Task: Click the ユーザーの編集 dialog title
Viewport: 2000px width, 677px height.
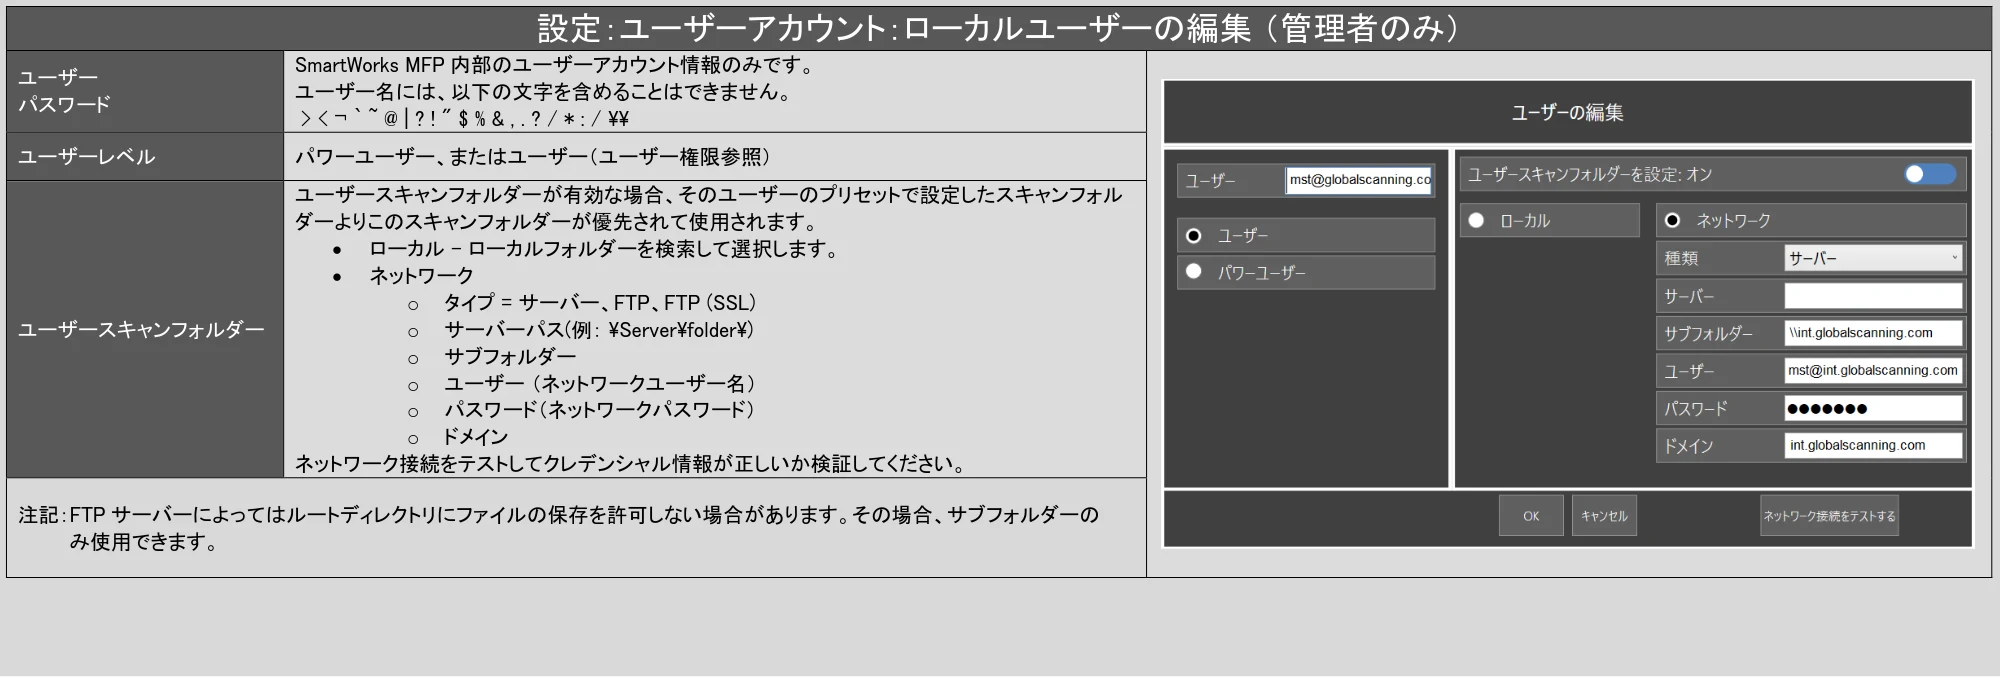Action: click(x=1567, y=113)
